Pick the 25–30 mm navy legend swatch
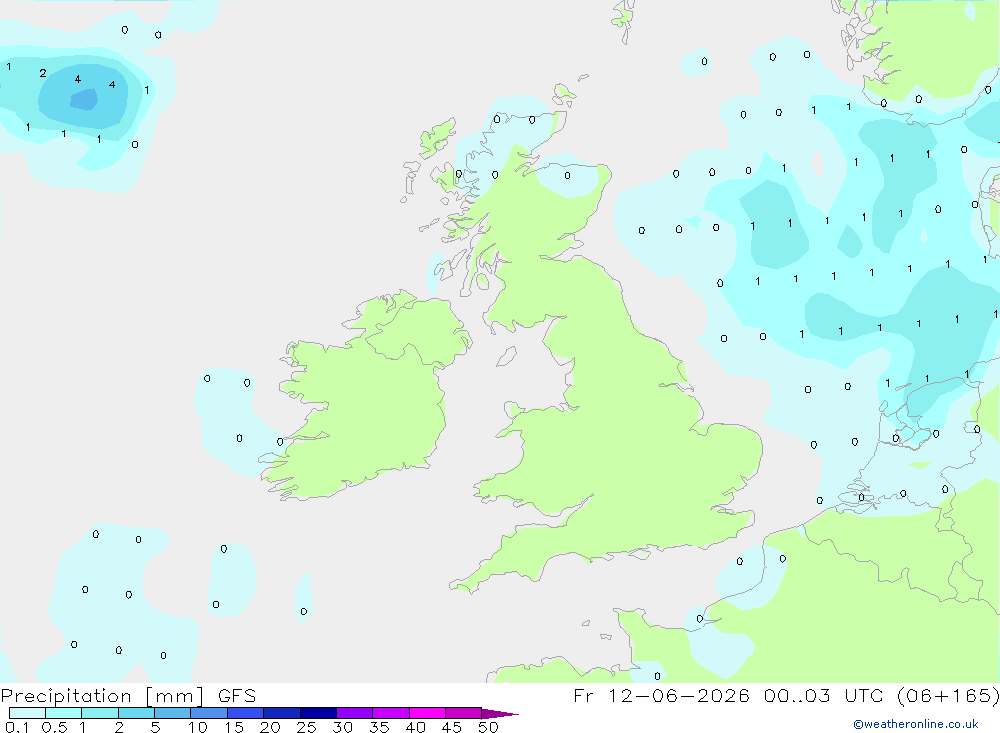Screen dimensions: 1000x733 tap(318, 713)
